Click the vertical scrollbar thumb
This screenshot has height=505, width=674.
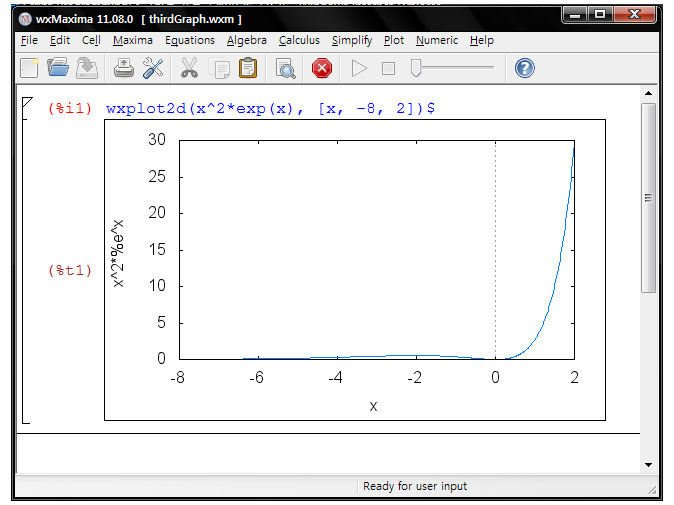[648, 198]
